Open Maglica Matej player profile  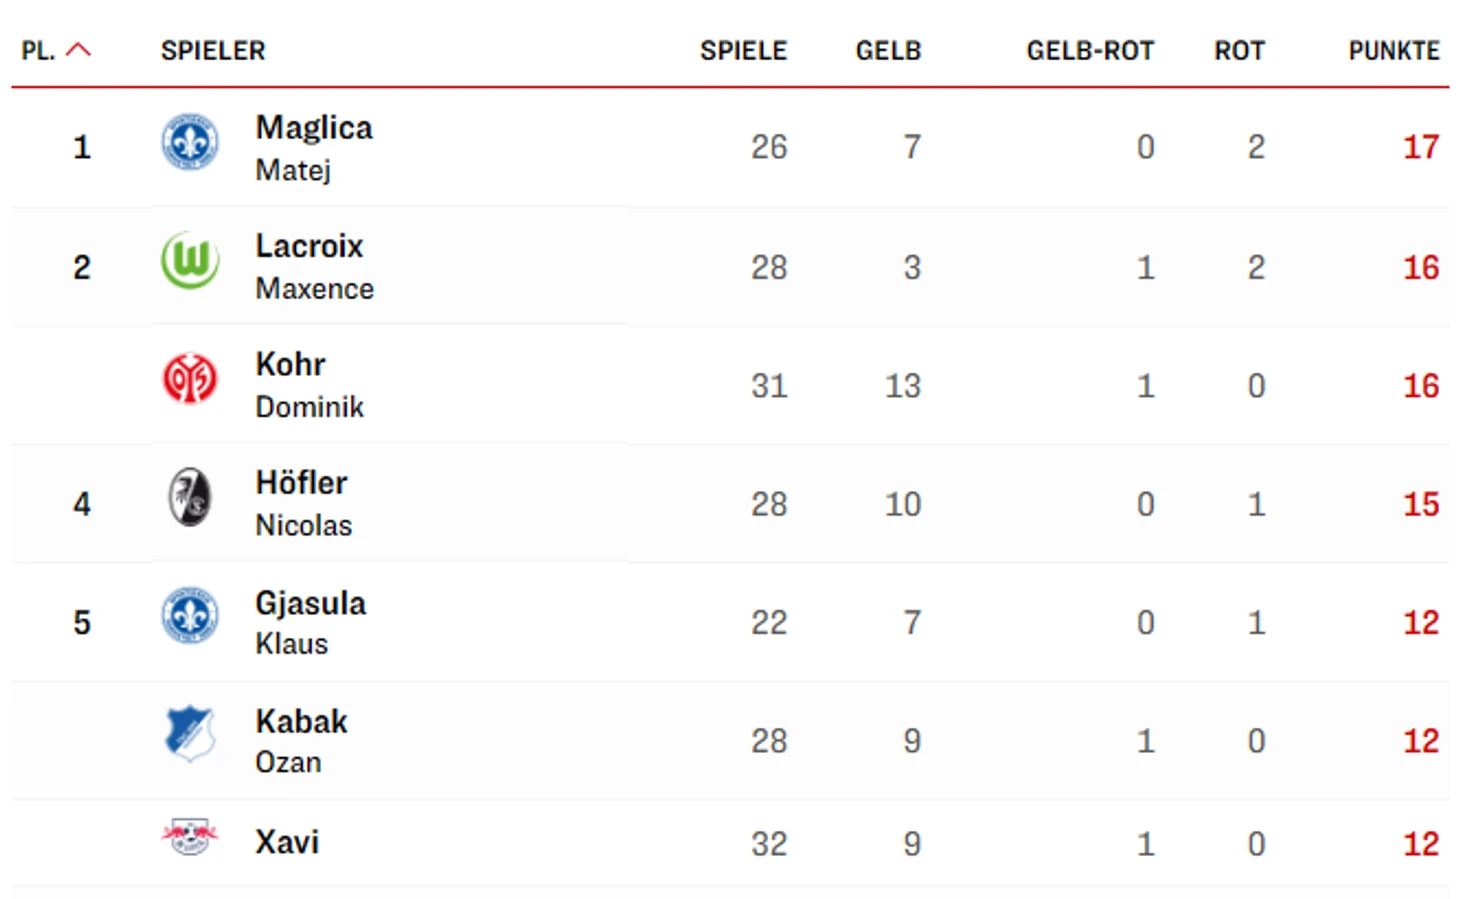pyautogui.click(x=313, y=147)
